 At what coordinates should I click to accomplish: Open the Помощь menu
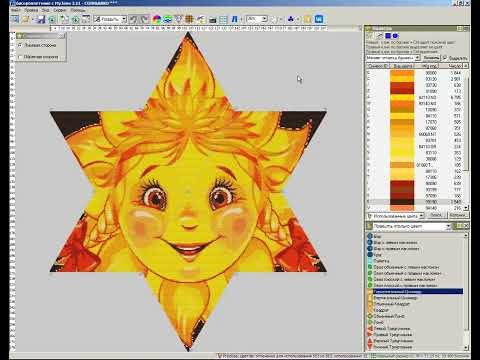pyautogui.click(x=78, y=10)
